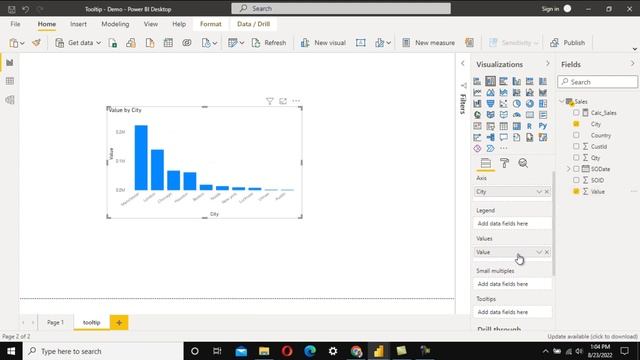Choose the Treemap visualization
Viewport: 640px width, 360px height.
coord(543,104)
